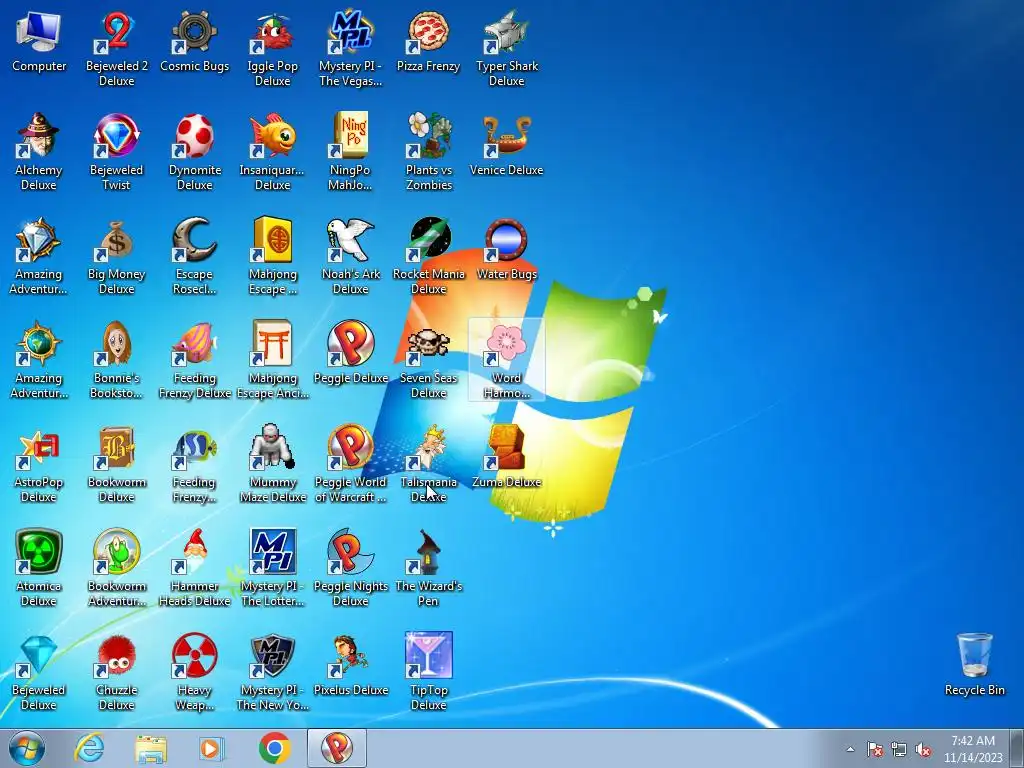This screenshot has width=1024, height=768.
Task: Select Feeding Frenzy blue fish shortcut
Action: [x=195, y=464]
